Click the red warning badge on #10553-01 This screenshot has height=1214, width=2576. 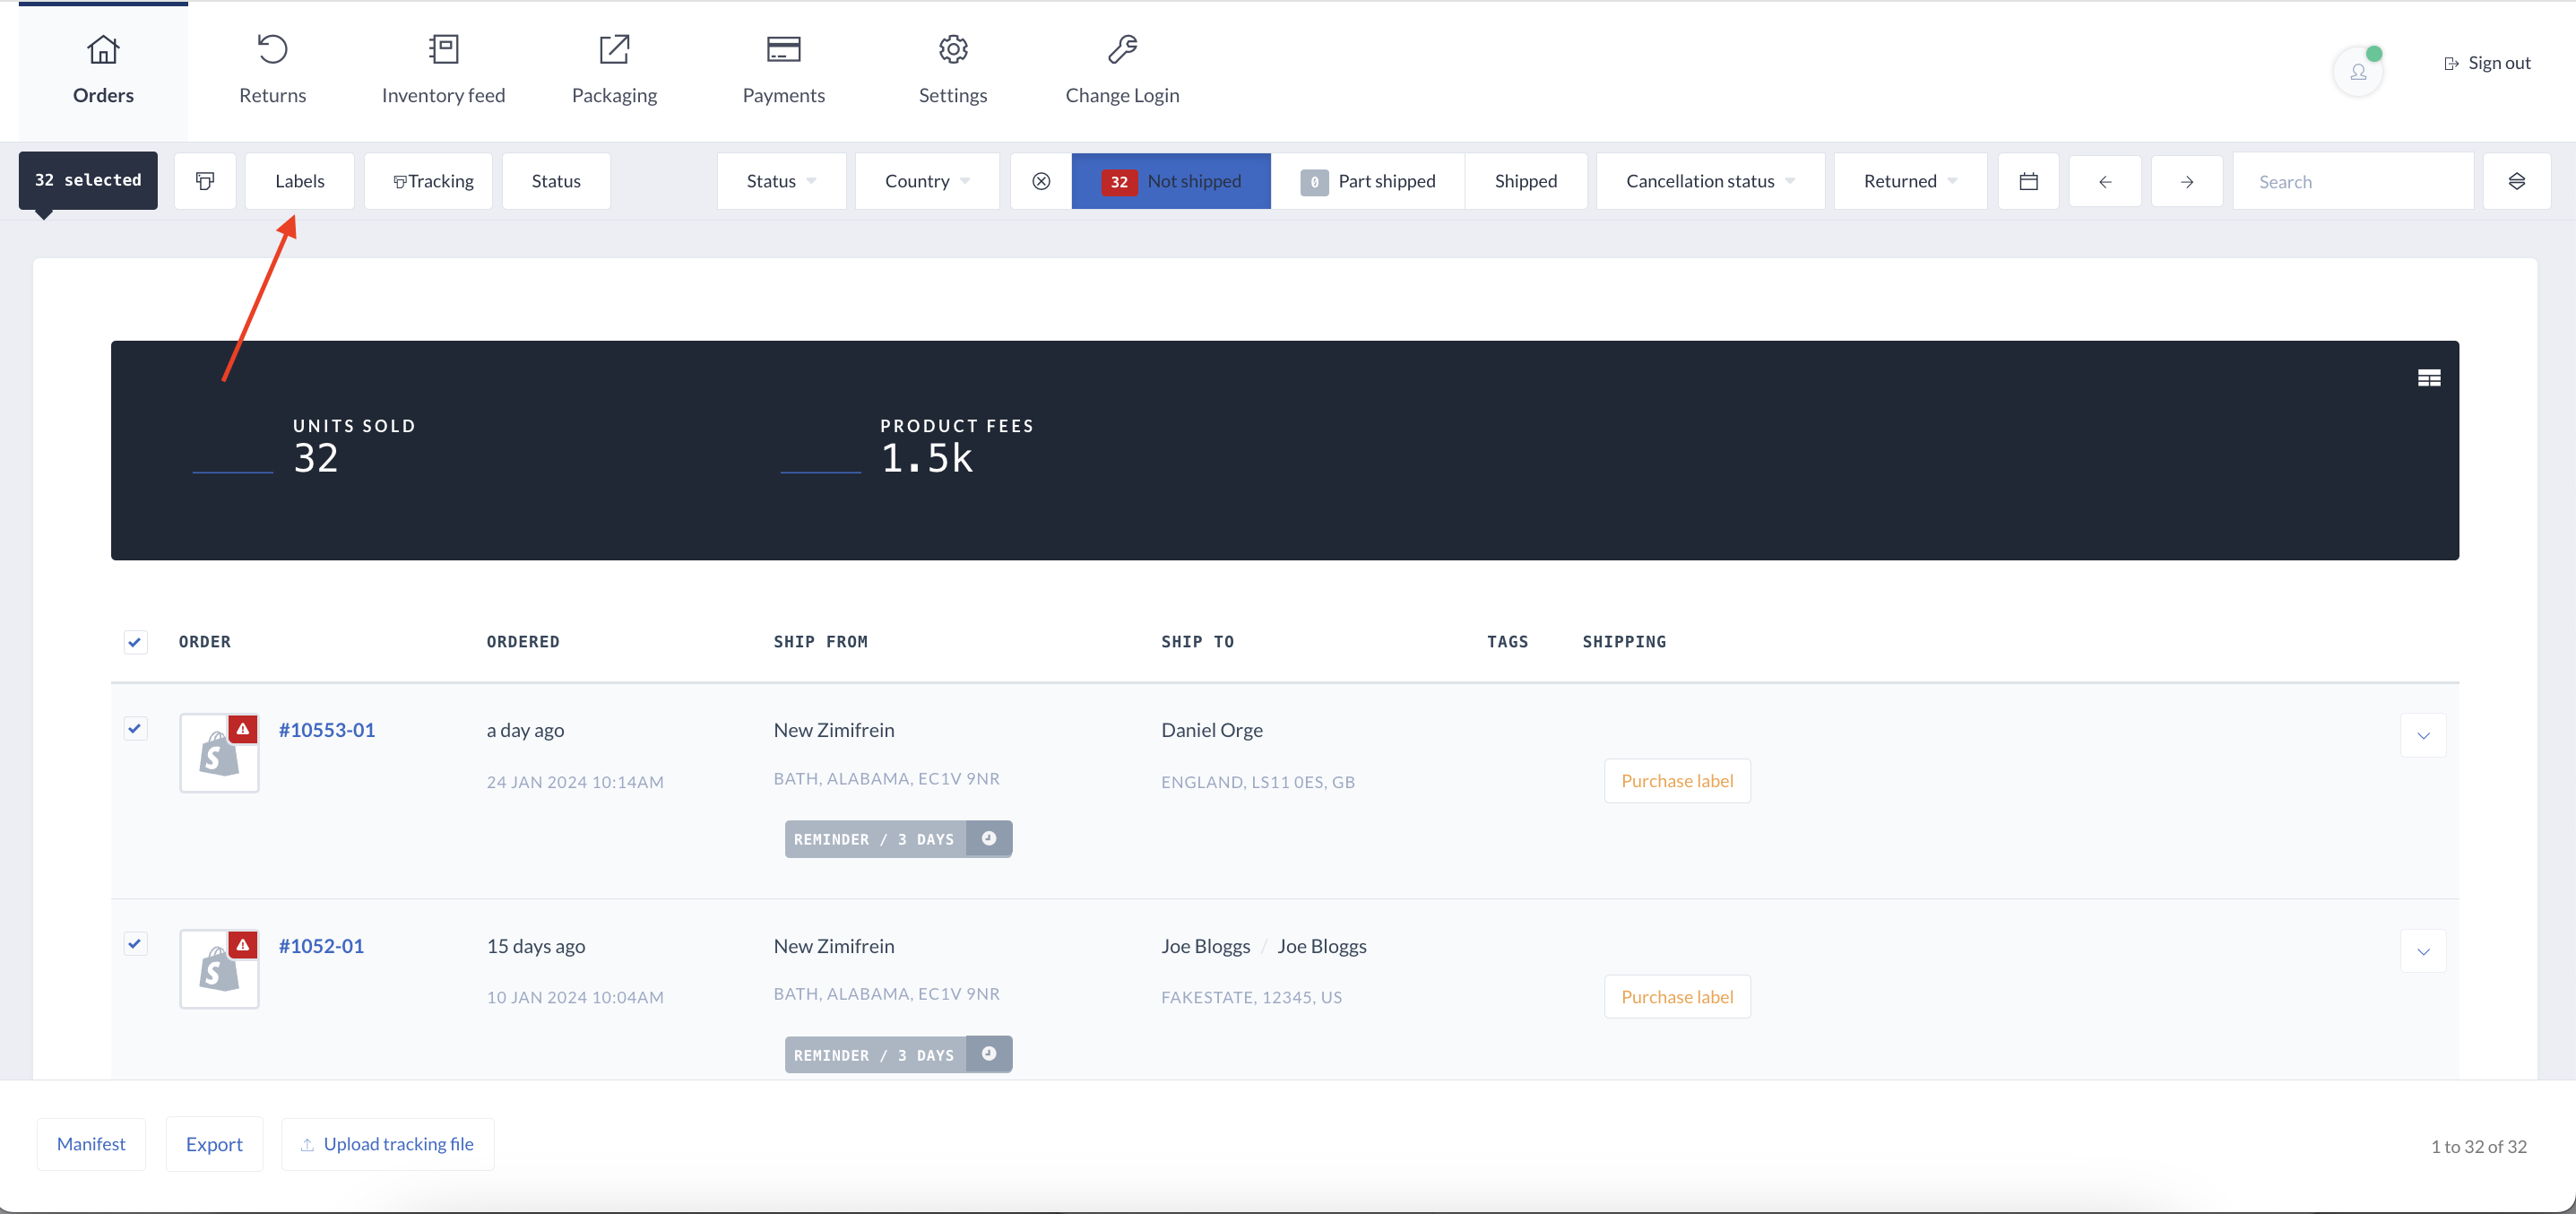tap(243, 729)
